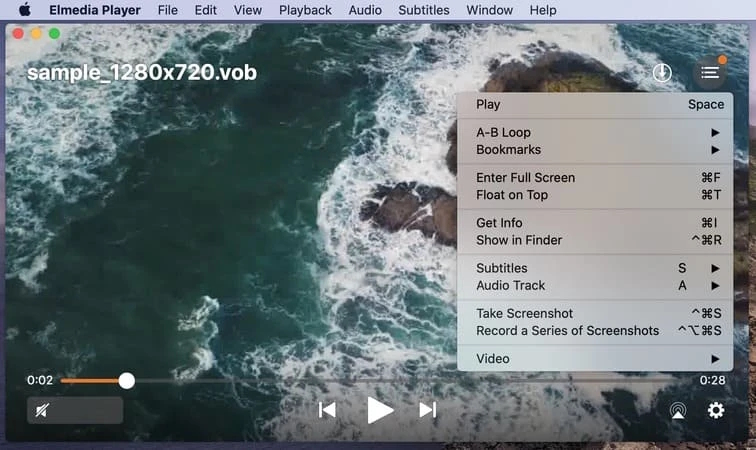Click the seek bar playhead knob
The image size is (756, 450).
[127, 381]
